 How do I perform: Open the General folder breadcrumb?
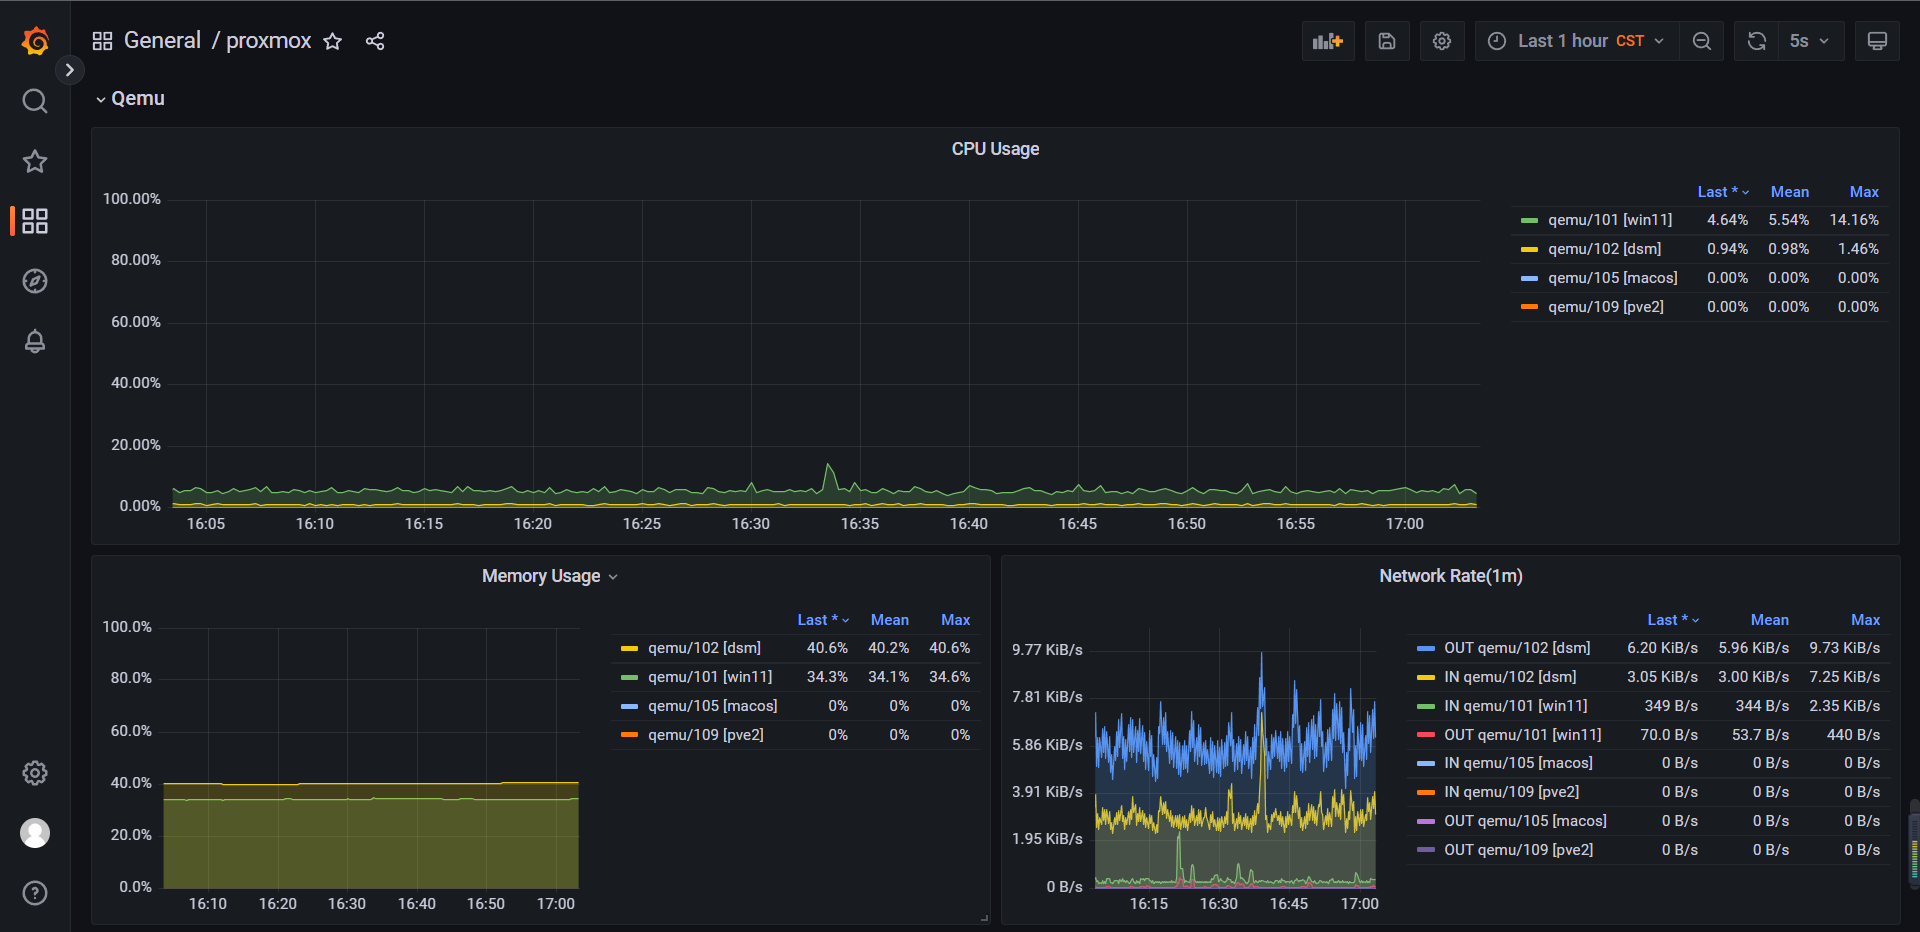pos(162,41)
